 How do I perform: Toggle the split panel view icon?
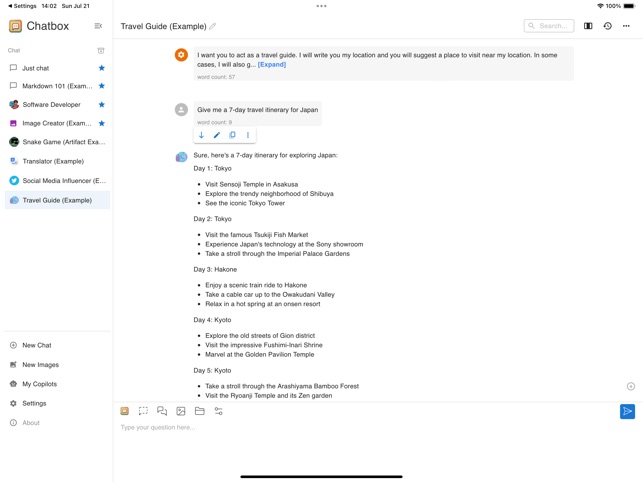point(588,26)
